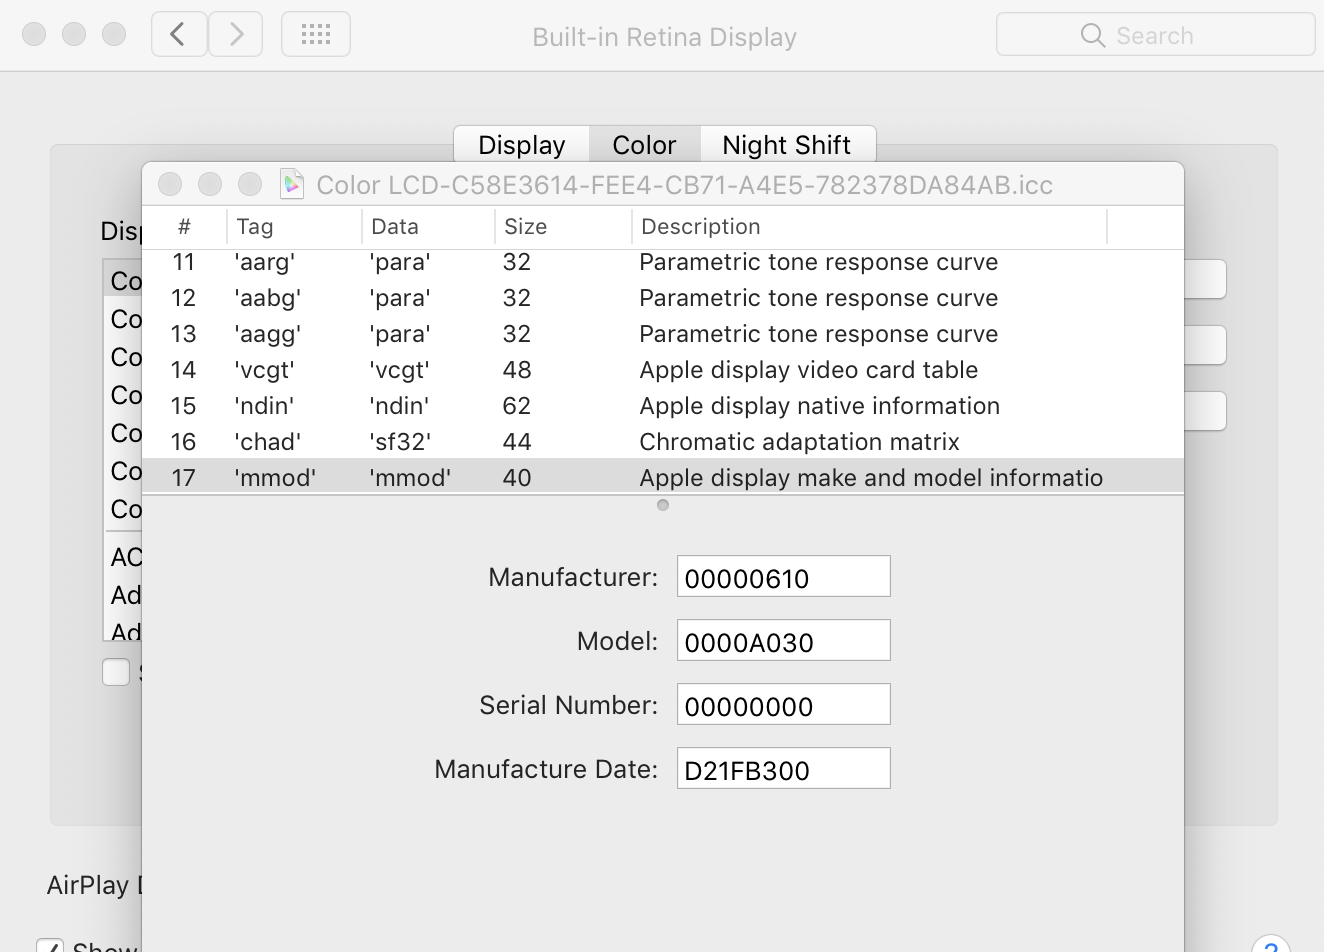Viewport: 1324px width, 952px height.
Task: Click the Manufacturer value field
Action: coord(783,577)
